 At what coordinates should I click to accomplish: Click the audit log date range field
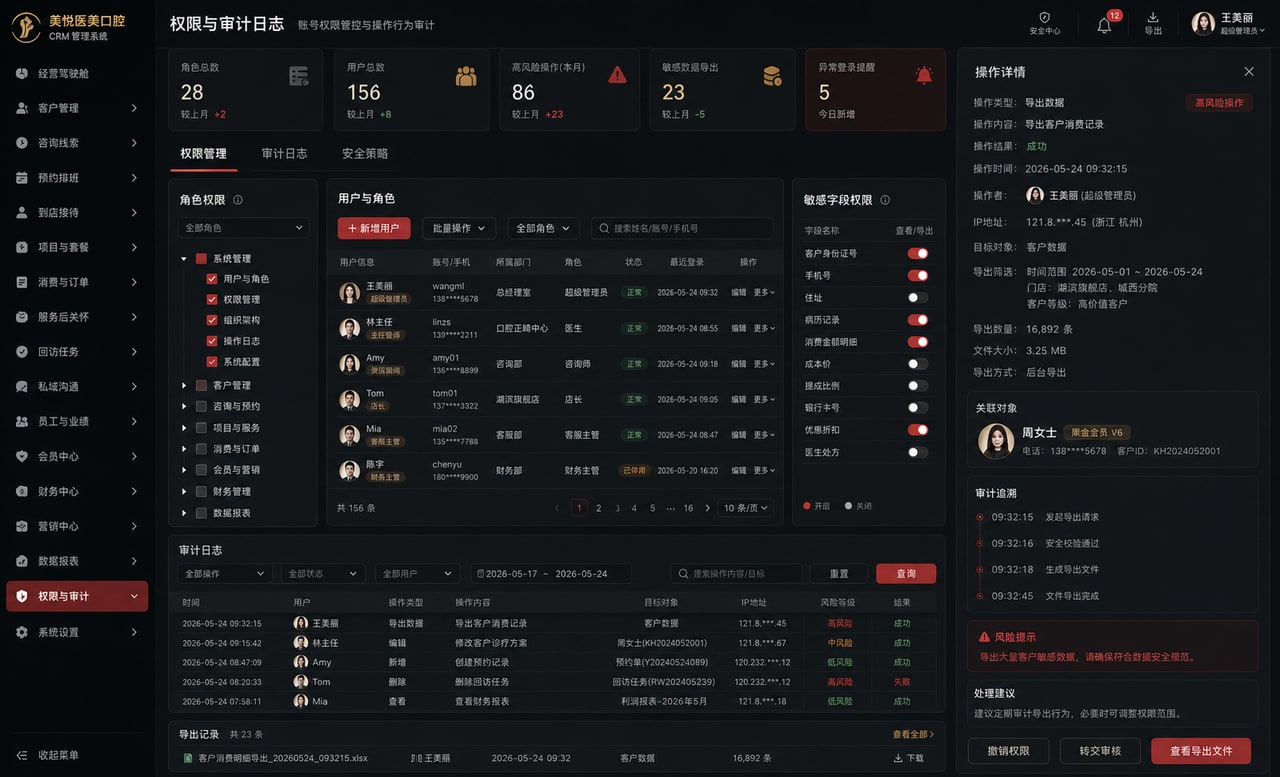551,573
